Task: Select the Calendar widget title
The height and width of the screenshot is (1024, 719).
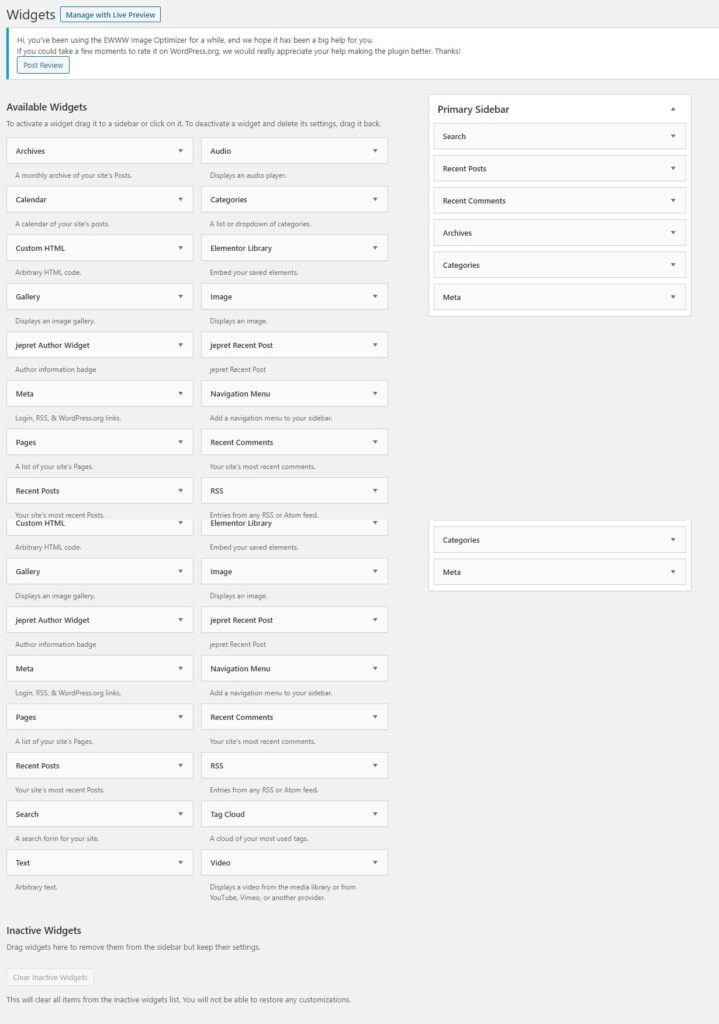Action: [x=31, y=200]
